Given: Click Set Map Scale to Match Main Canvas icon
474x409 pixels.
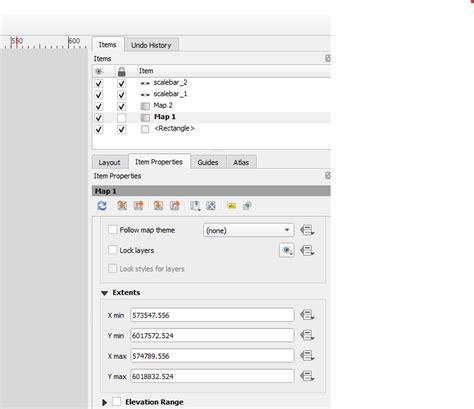Looking at the screenshot, I should point(158,206).
